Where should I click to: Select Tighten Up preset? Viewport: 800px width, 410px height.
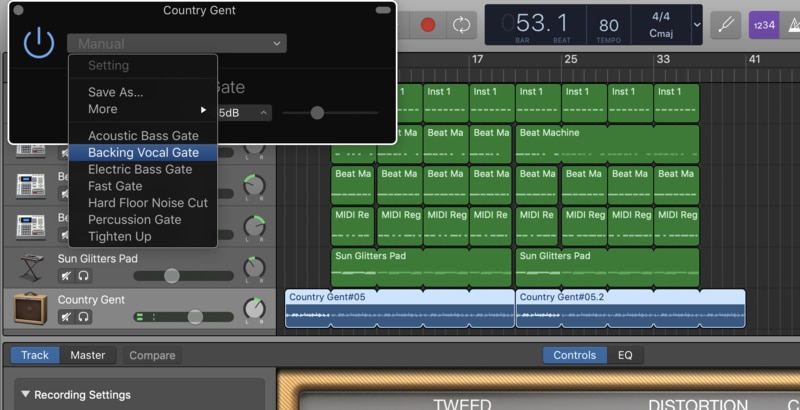click(x=143, y=237)
